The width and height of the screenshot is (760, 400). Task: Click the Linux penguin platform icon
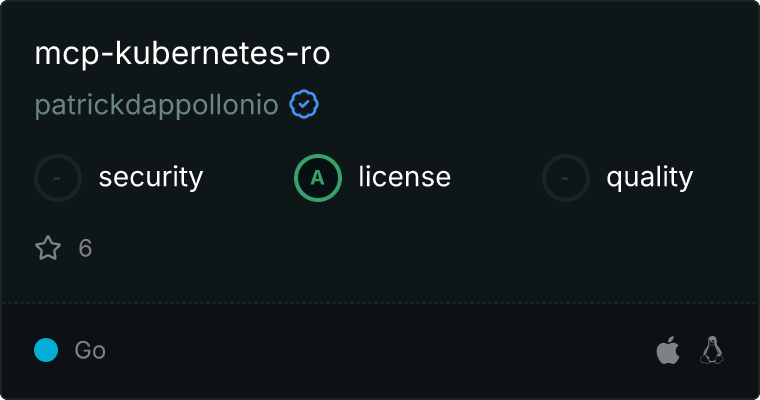click(712, 350)
